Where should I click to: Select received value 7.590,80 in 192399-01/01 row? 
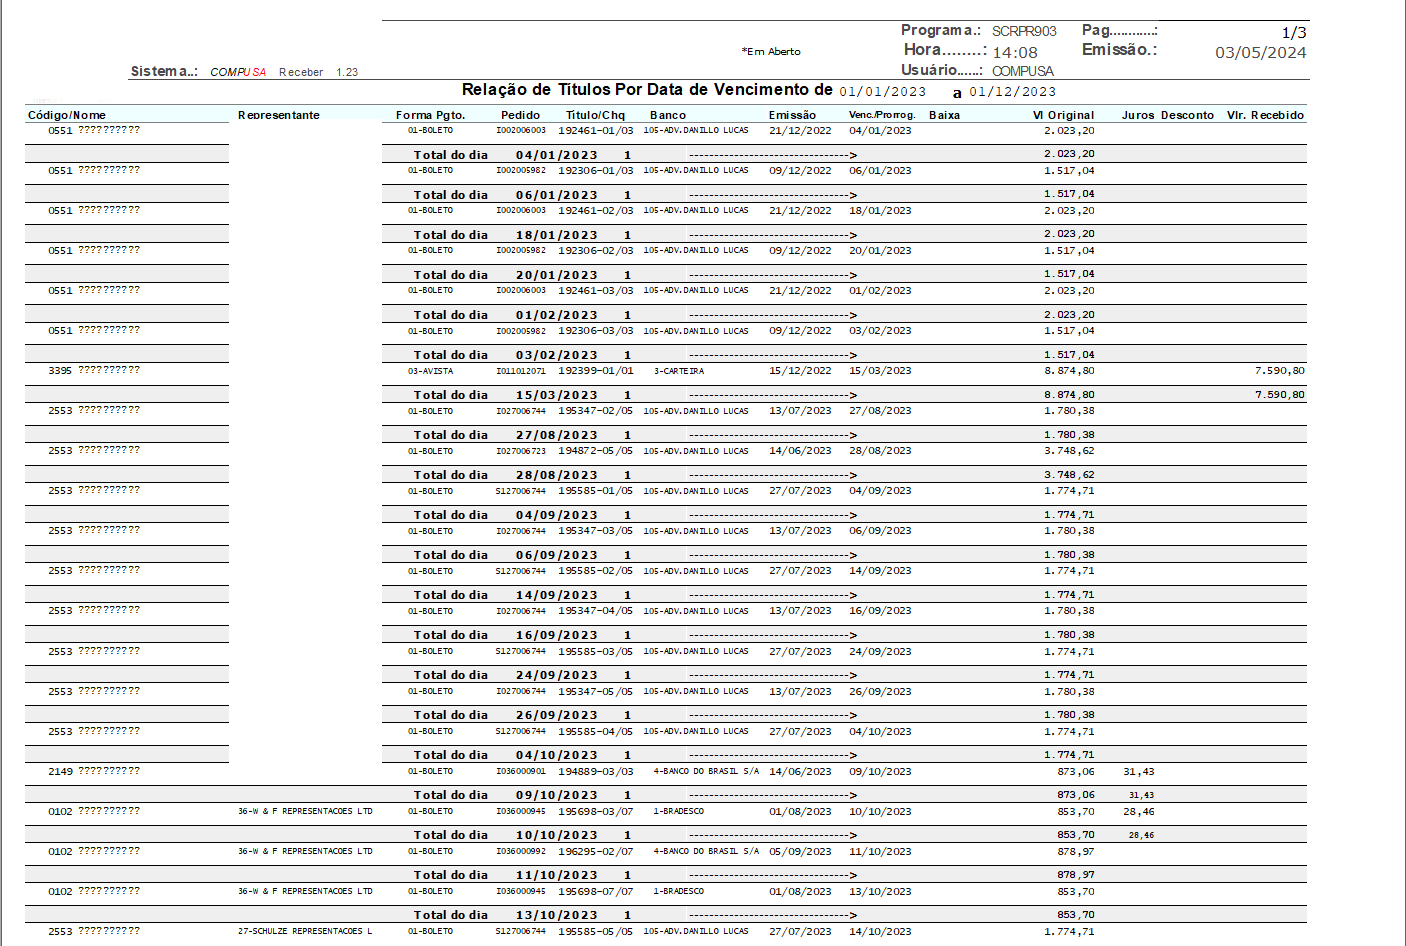pyautogui.click(x=1279, y=370)
